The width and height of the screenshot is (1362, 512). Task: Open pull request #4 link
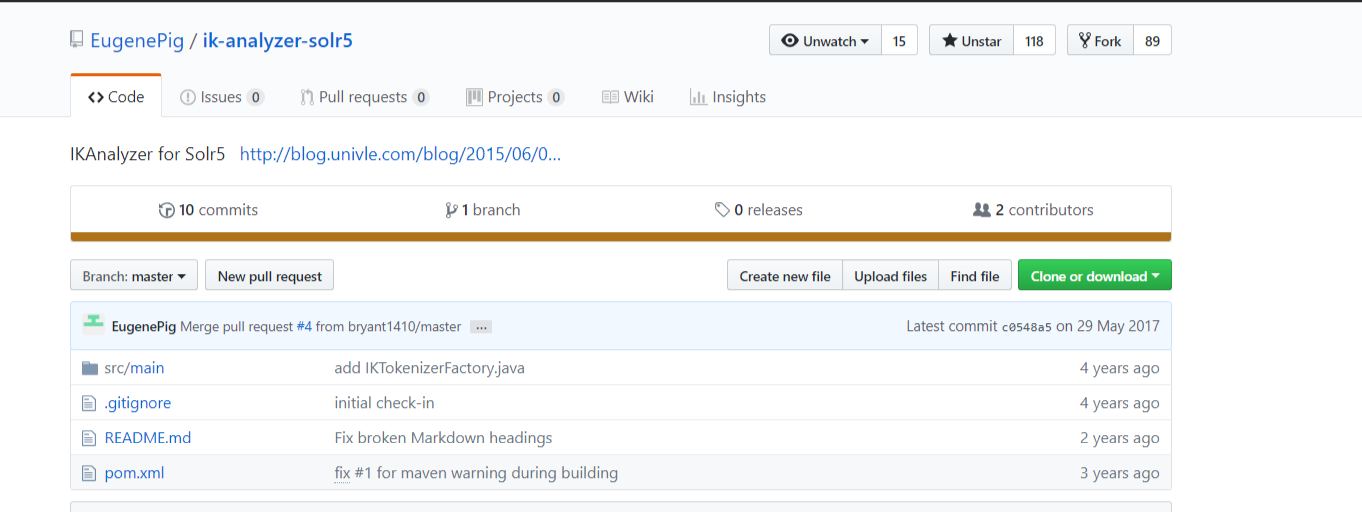click(x=304, y=327)
